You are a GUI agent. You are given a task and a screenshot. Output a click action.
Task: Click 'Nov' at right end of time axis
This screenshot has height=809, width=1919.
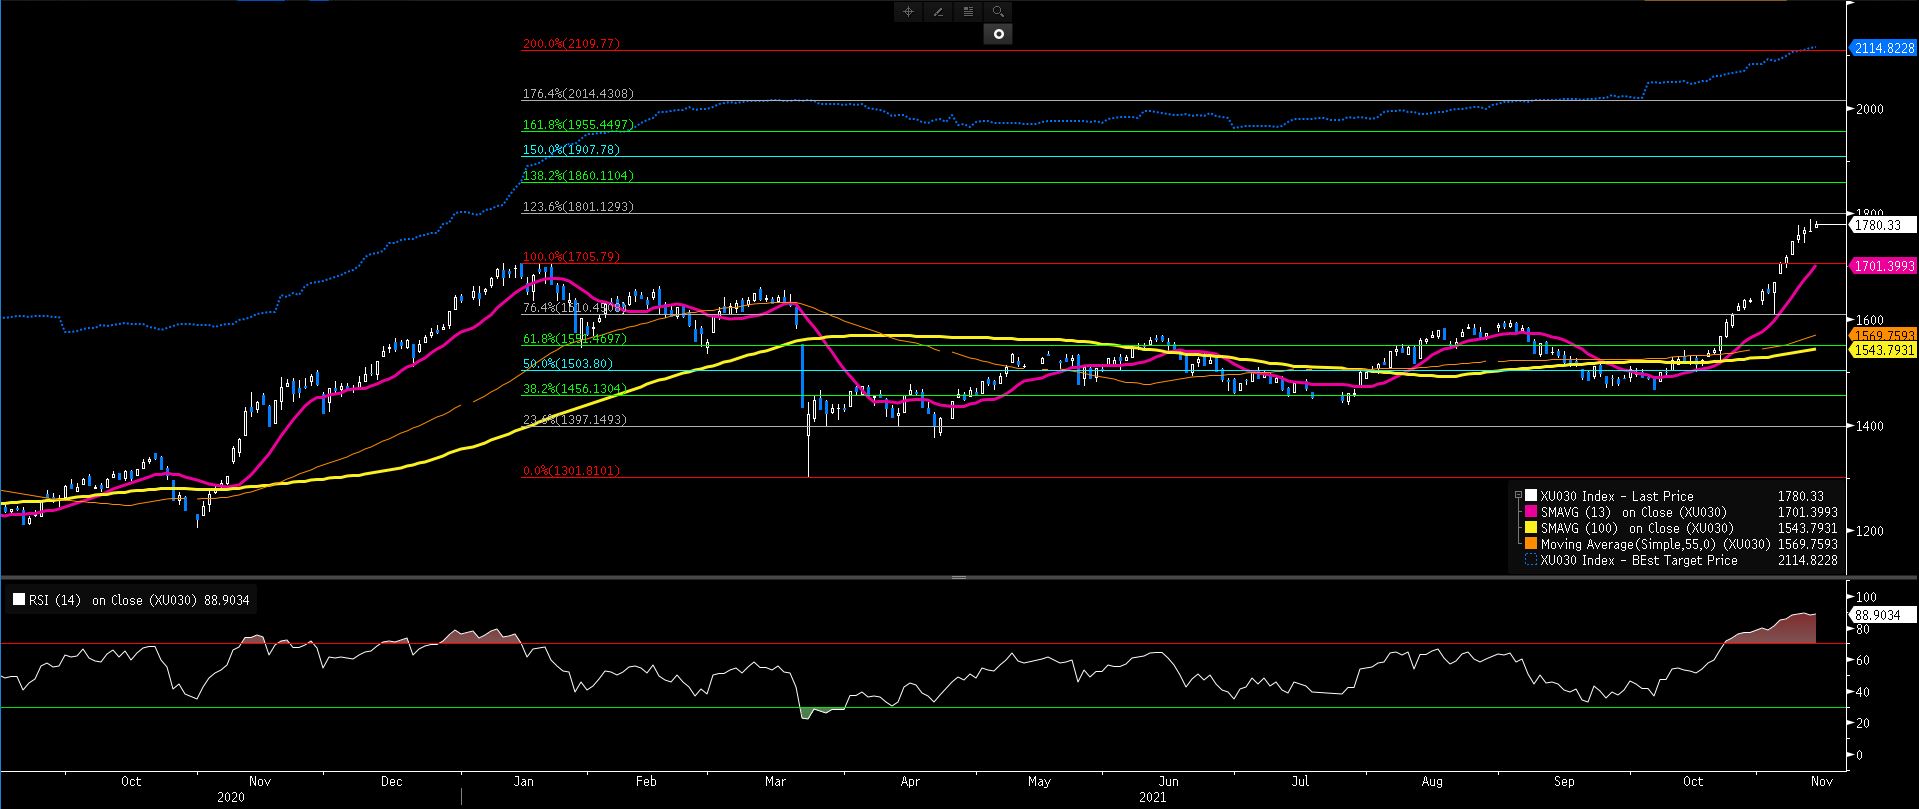click(1822, 782)
